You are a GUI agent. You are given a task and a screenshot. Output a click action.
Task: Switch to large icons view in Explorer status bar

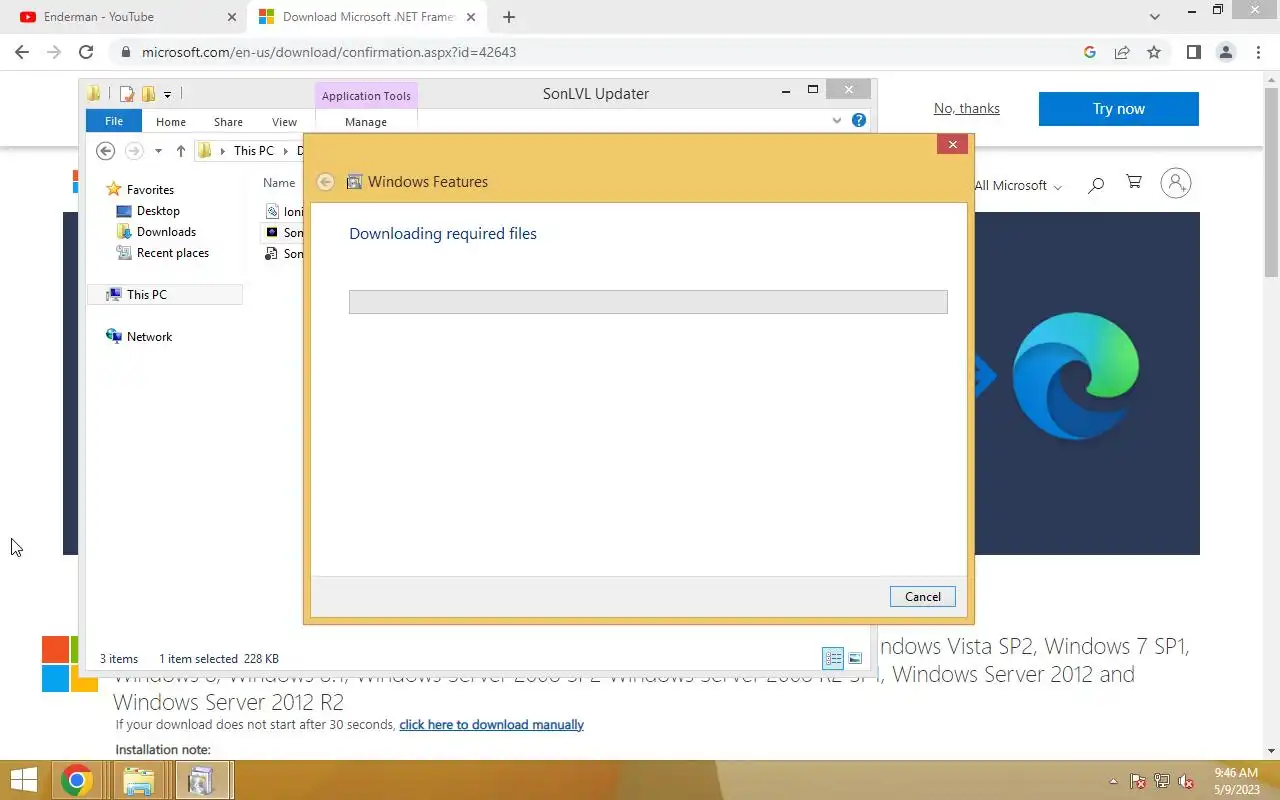point(855,658)
